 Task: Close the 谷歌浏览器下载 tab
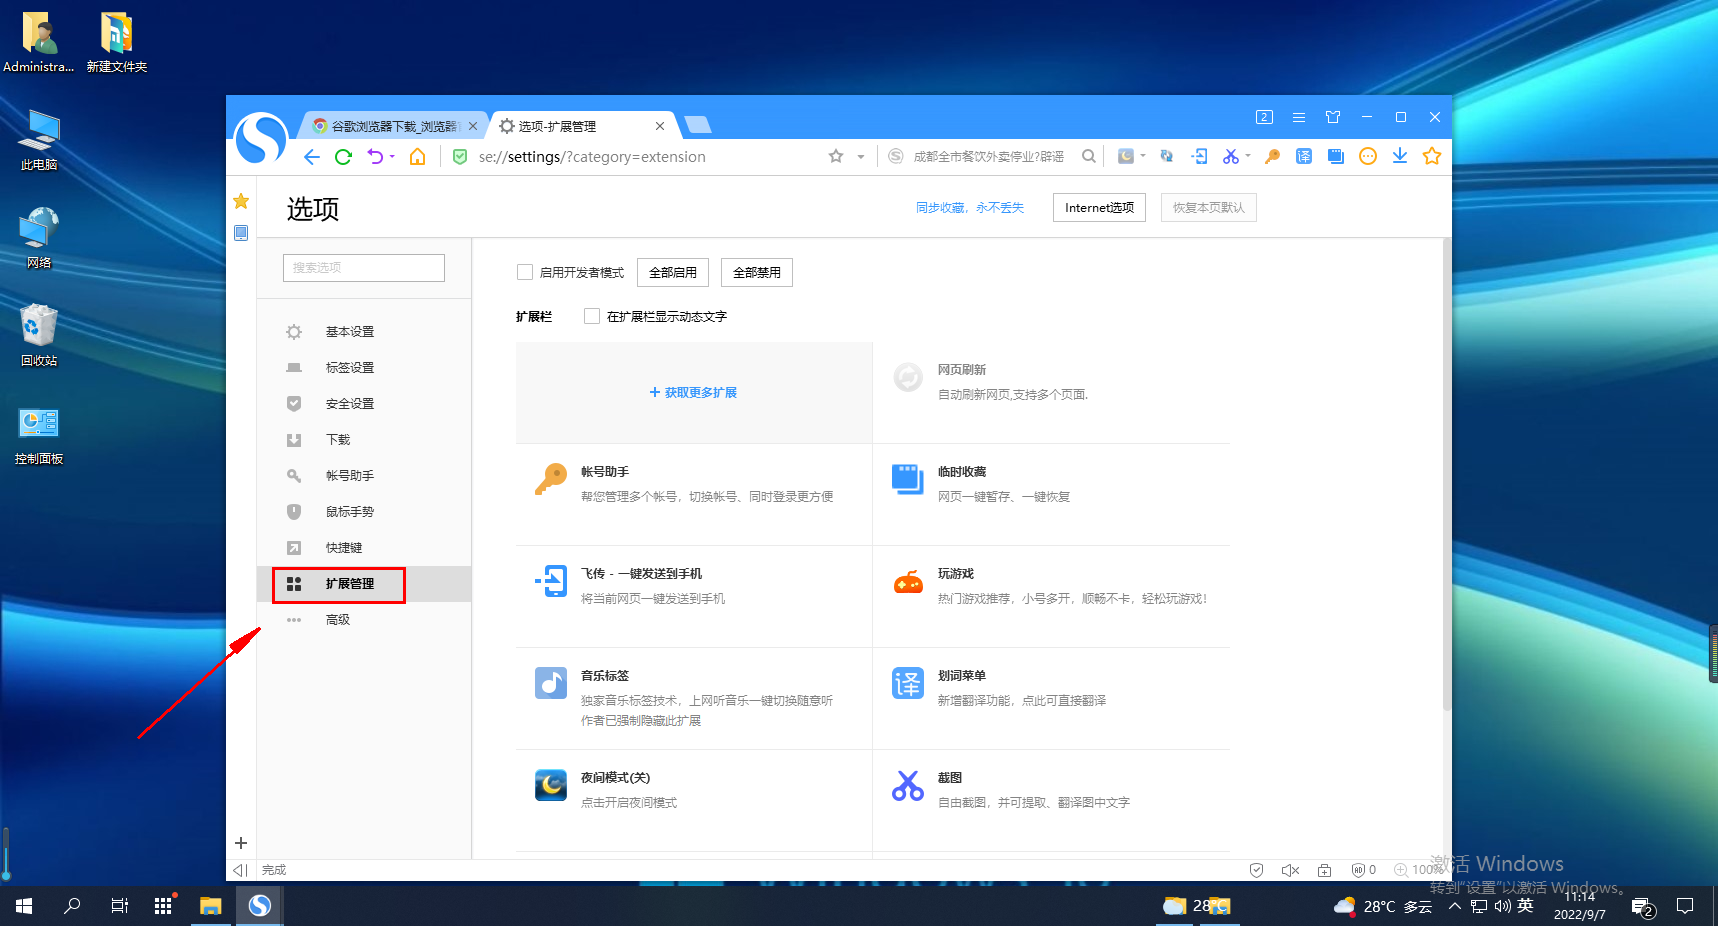tap(473, 126)
